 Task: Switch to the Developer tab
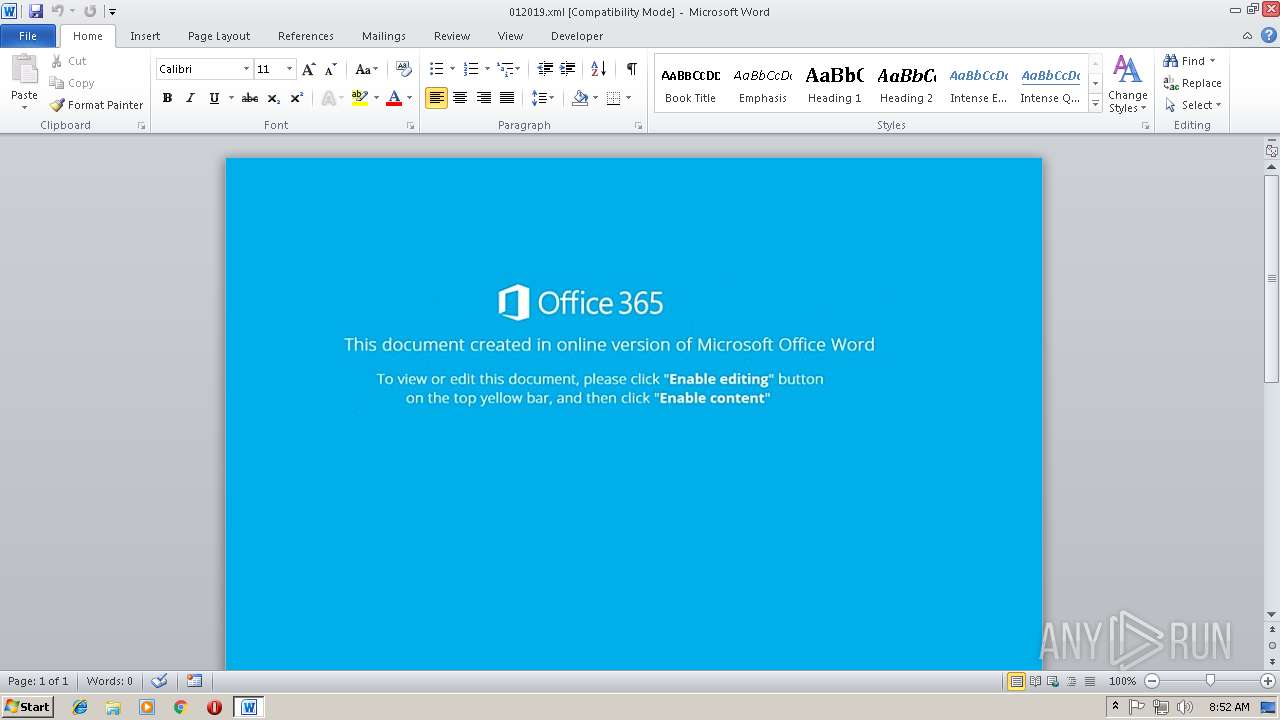tap(577, 36)
